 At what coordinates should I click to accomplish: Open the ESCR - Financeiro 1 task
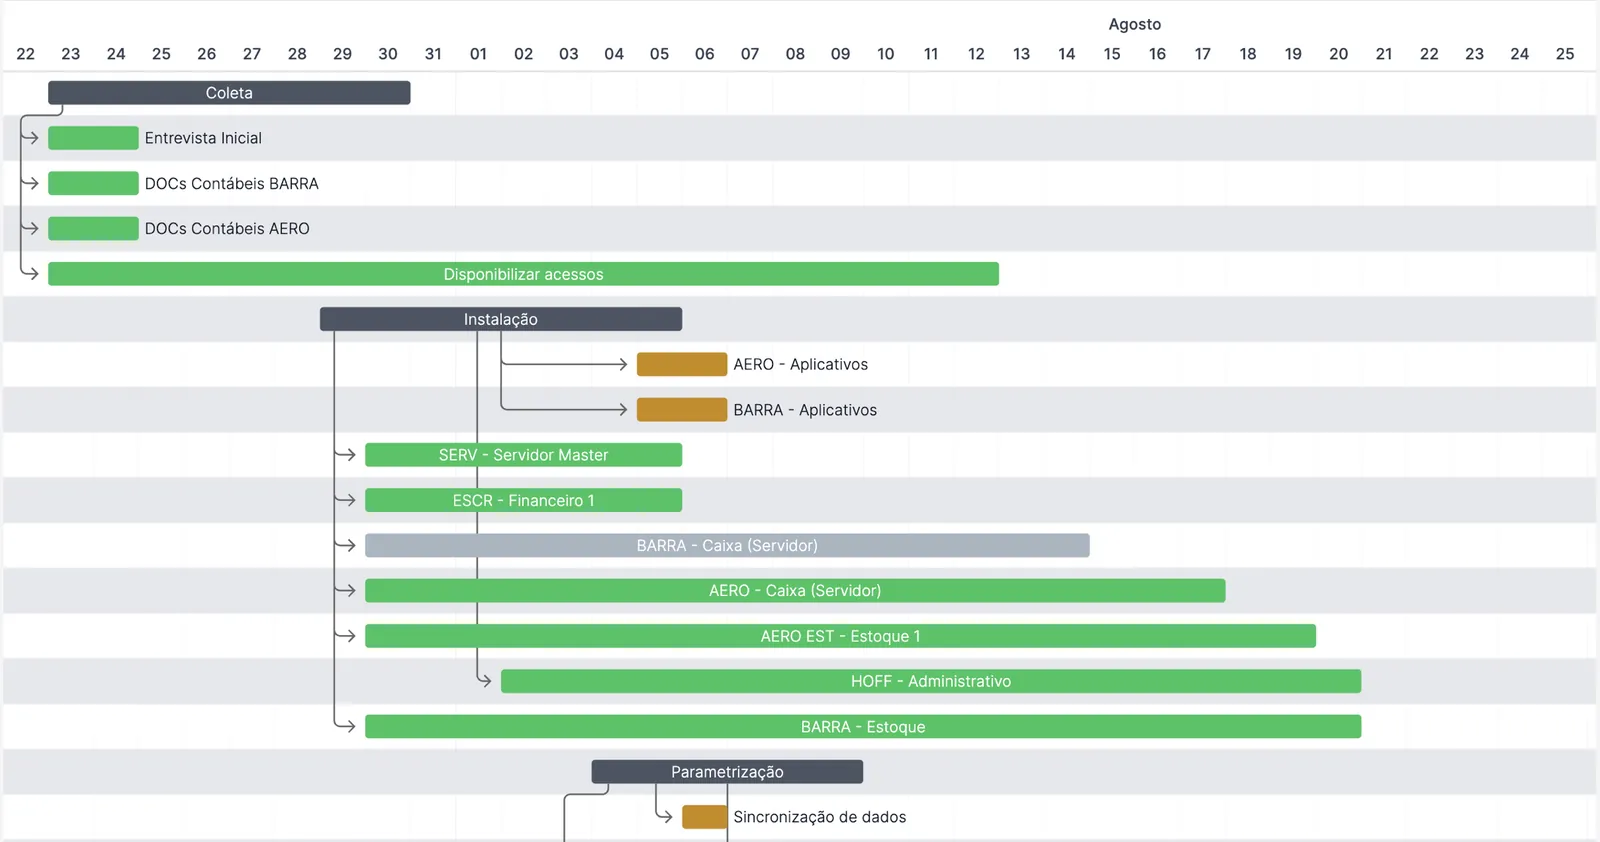(x=523, y=500)
